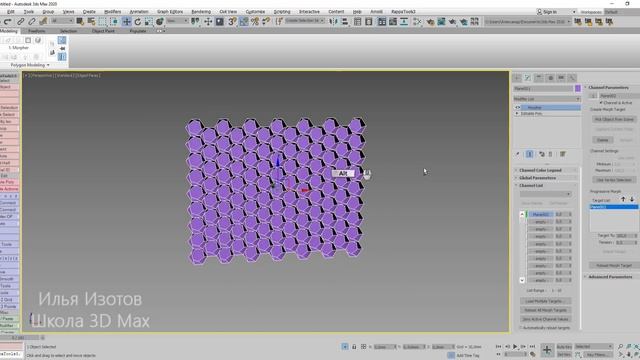
Task: Toggle Automatically reload targets checkbox
Action: click(521, 328)
